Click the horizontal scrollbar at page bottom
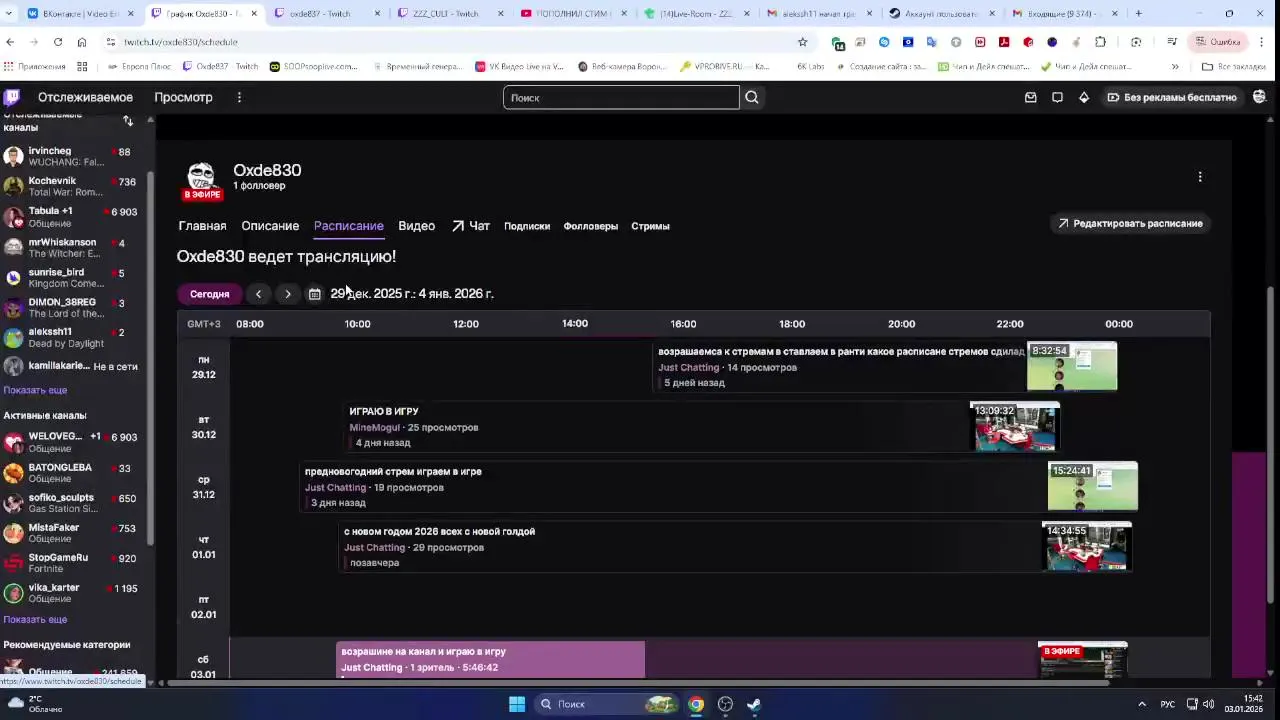 point(640,683)
